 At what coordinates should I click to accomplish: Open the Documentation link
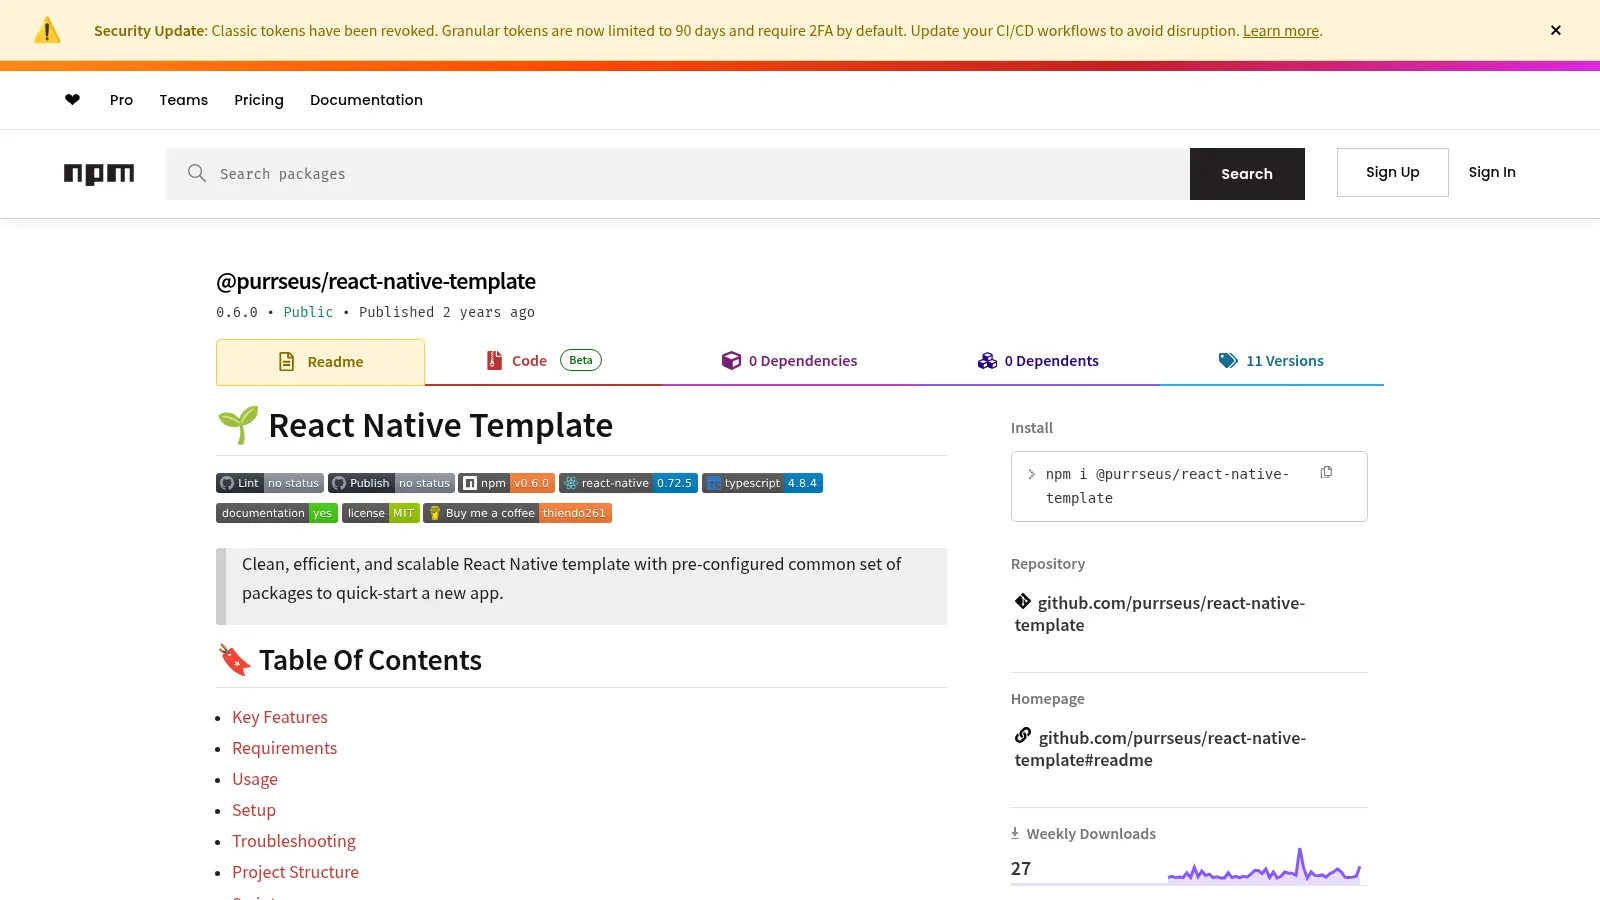[366, 100]
